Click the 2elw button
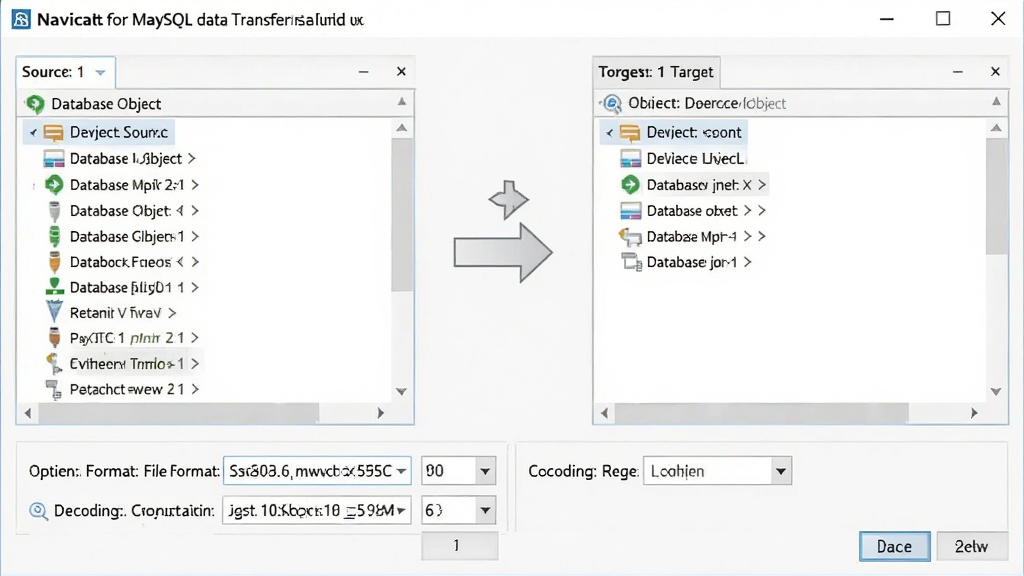The image size is (1024, 576). point(972,547)
